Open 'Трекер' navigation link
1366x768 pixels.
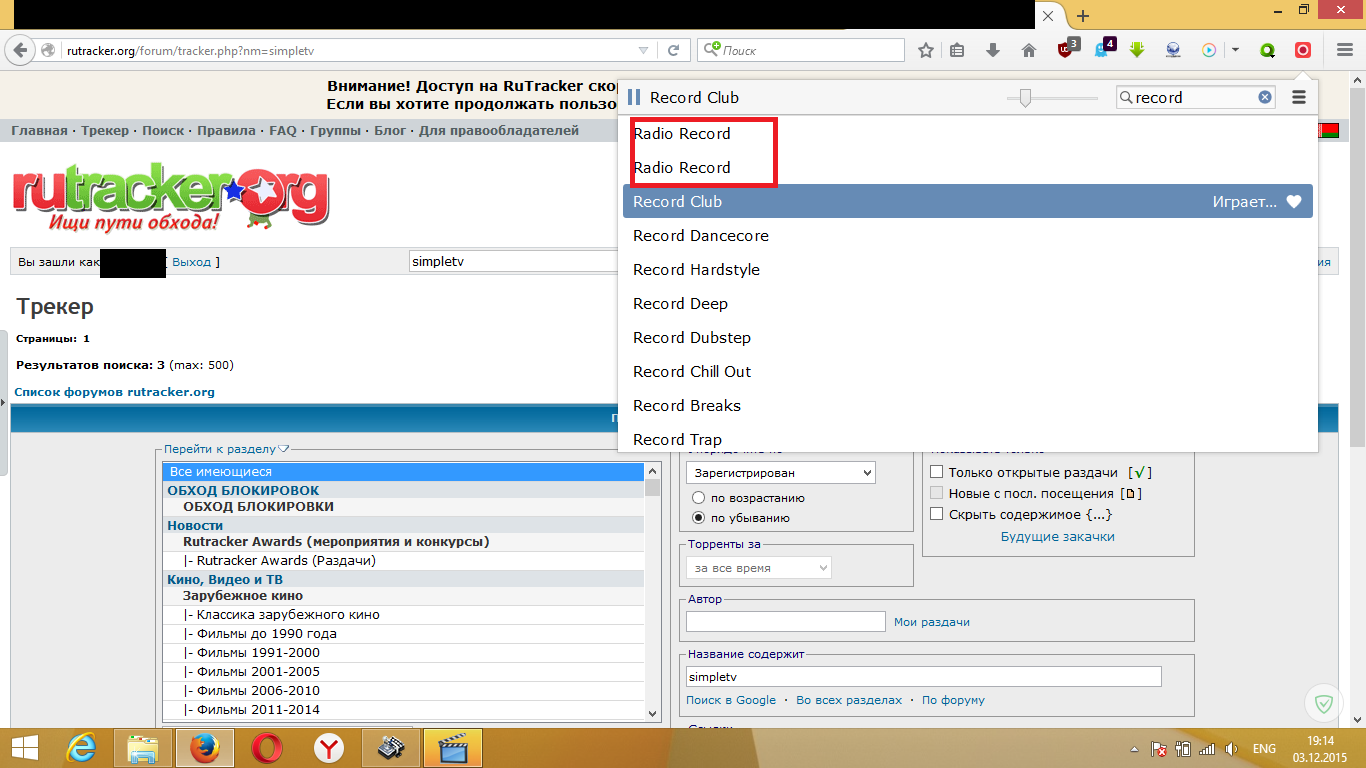(105, 131)
